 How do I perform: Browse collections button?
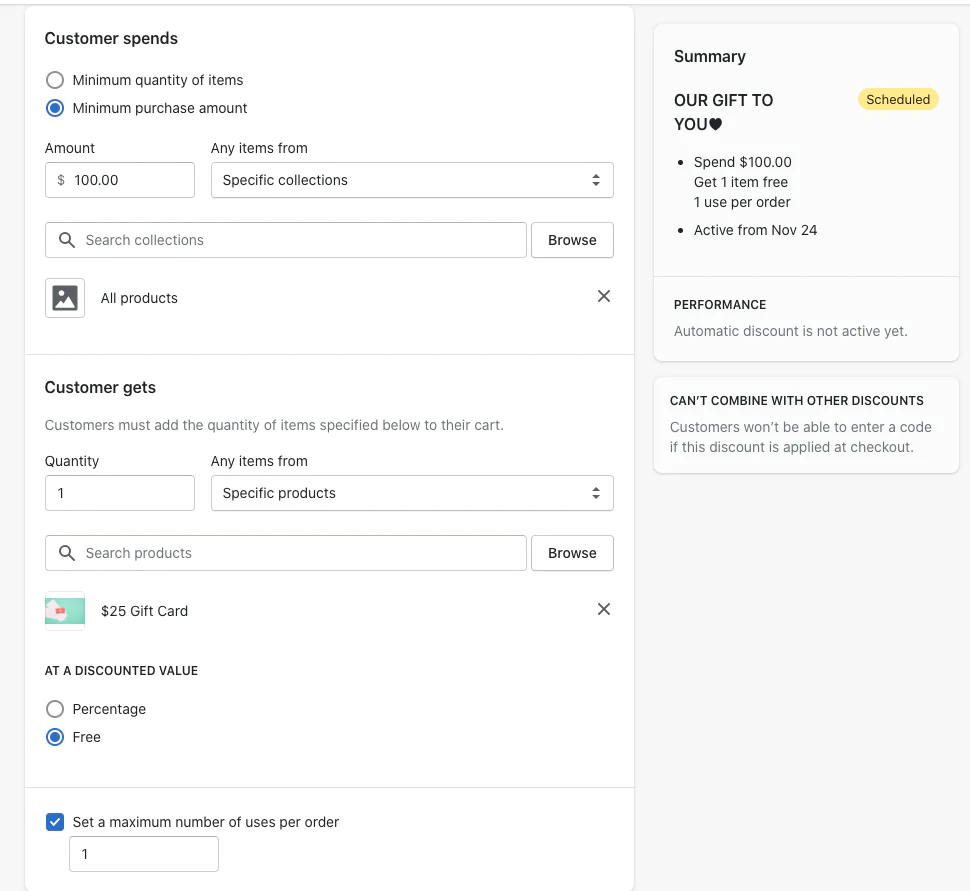[572, 240]
